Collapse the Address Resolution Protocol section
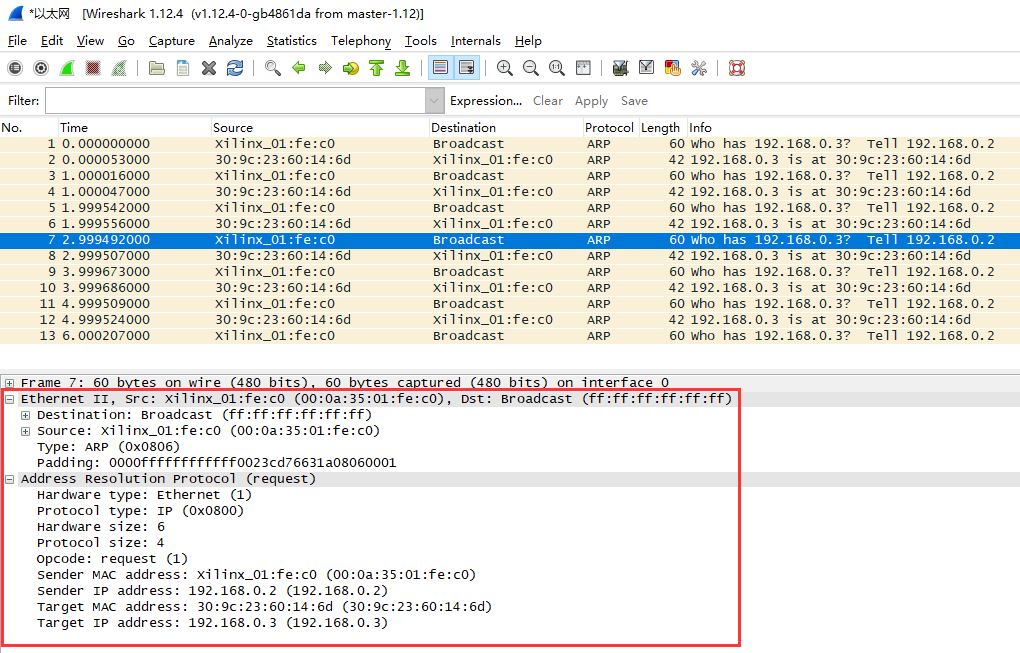The image size is (1020, 653). pos(8,478)
